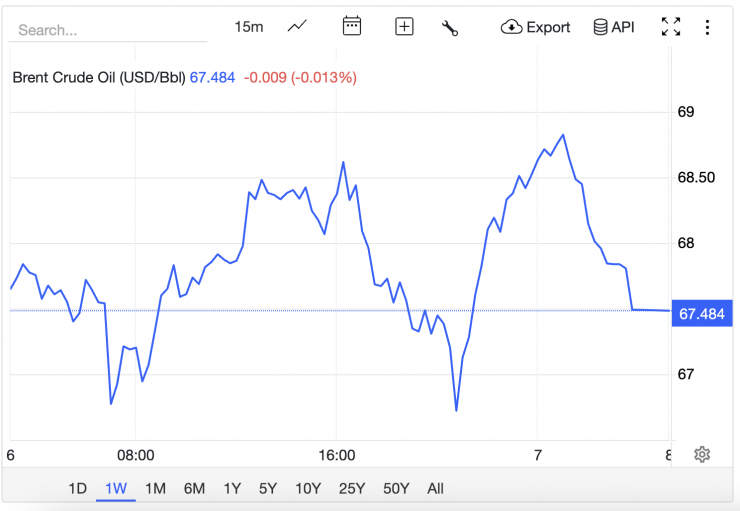Open the calendar date range picker
This screenshot has height=511, width=740.
(351, 27)
